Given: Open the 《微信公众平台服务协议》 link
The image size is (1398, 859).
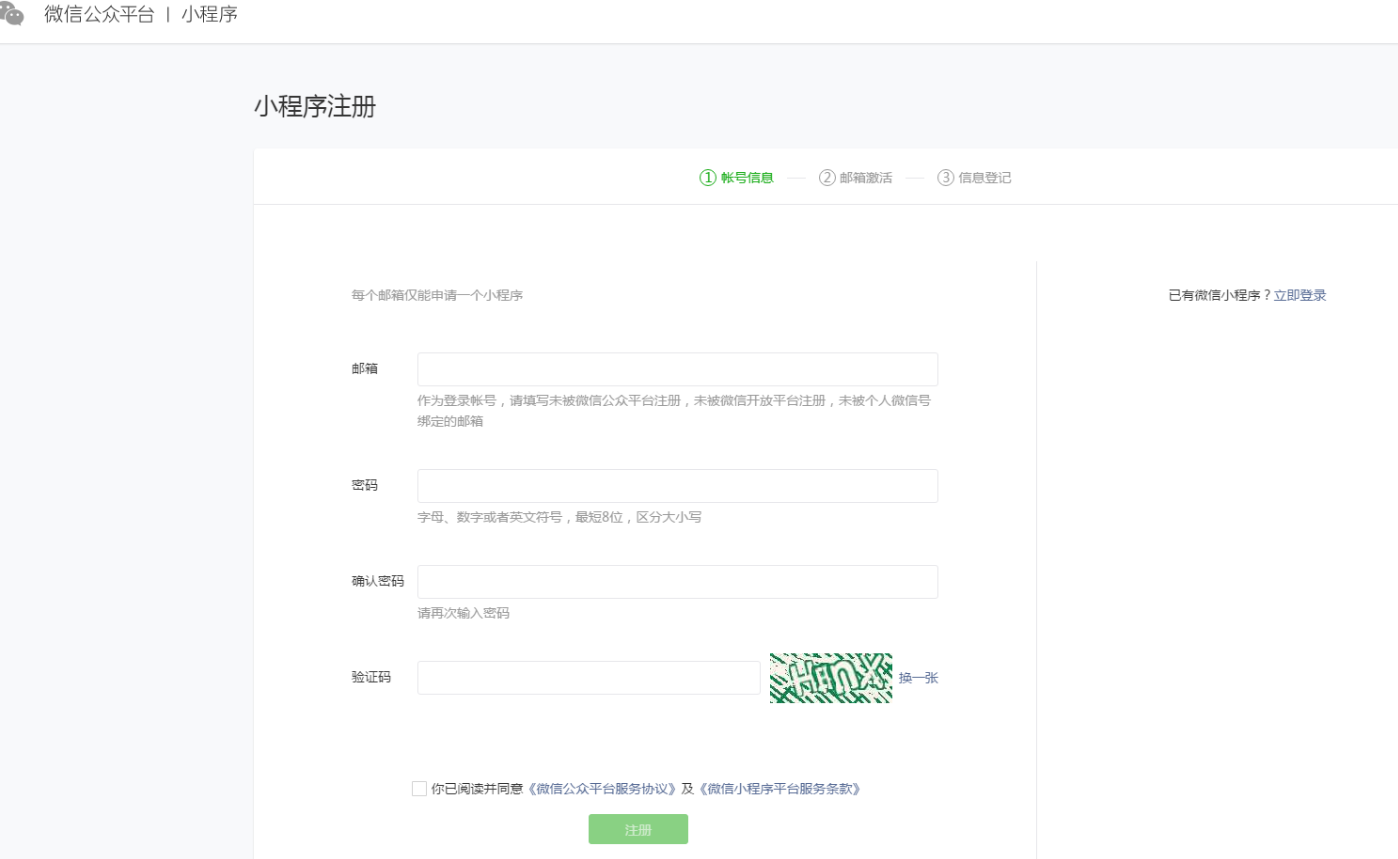Looking at the screenshot, I should tap(601, 789).
